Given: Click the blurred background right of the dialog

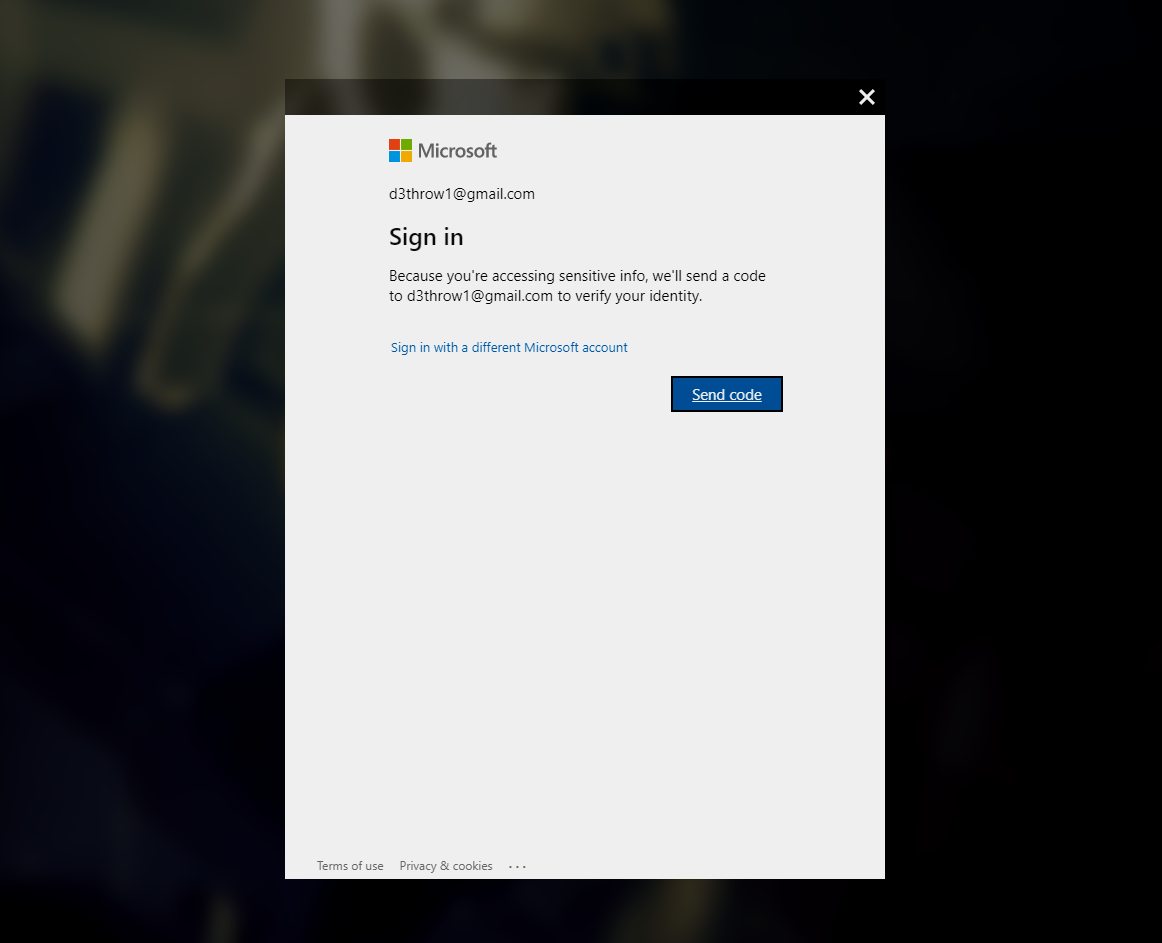Looking at the screenshot, I should [x=1023, y=472].
